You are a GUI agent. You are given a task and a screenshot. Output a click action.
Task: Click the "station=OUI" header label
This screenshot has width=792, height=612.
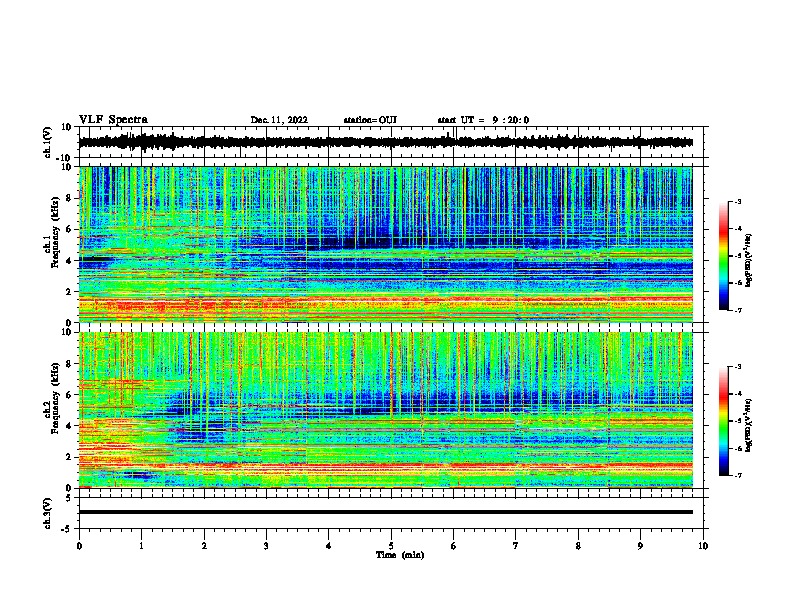pyautogui.click(x=370, y=120)
